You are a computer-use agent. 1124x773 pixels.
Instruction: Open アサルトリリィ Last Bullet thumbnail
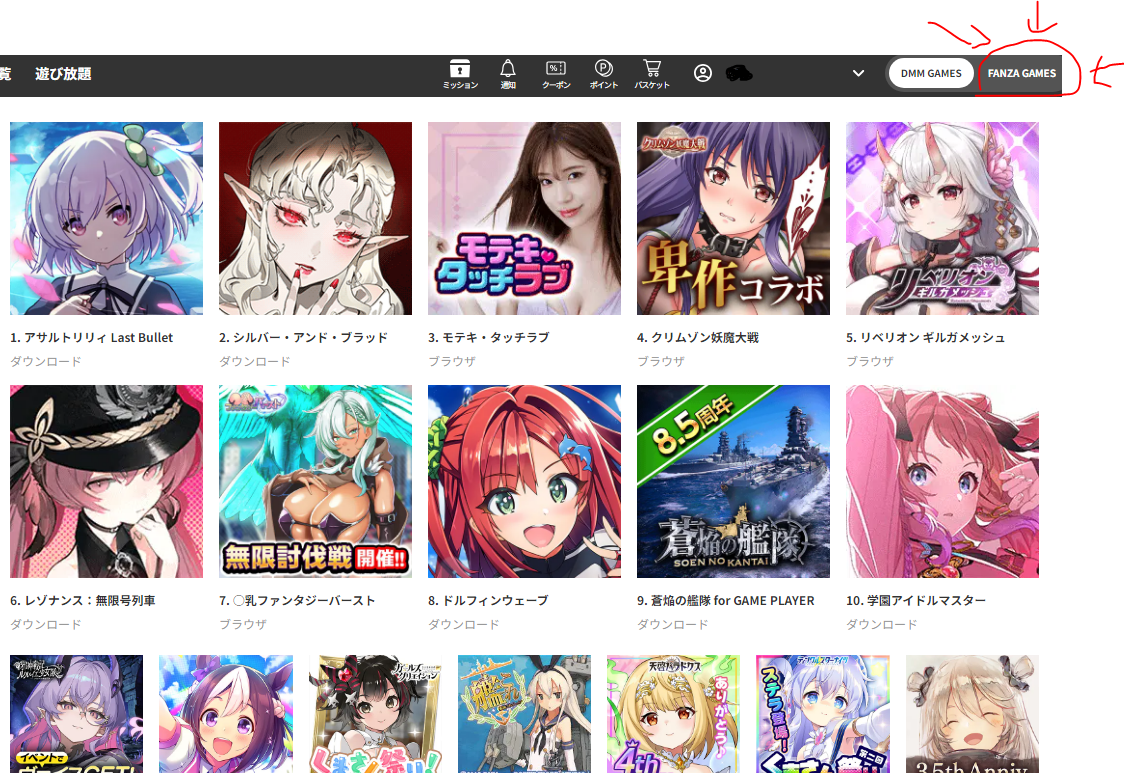(106, 218)
